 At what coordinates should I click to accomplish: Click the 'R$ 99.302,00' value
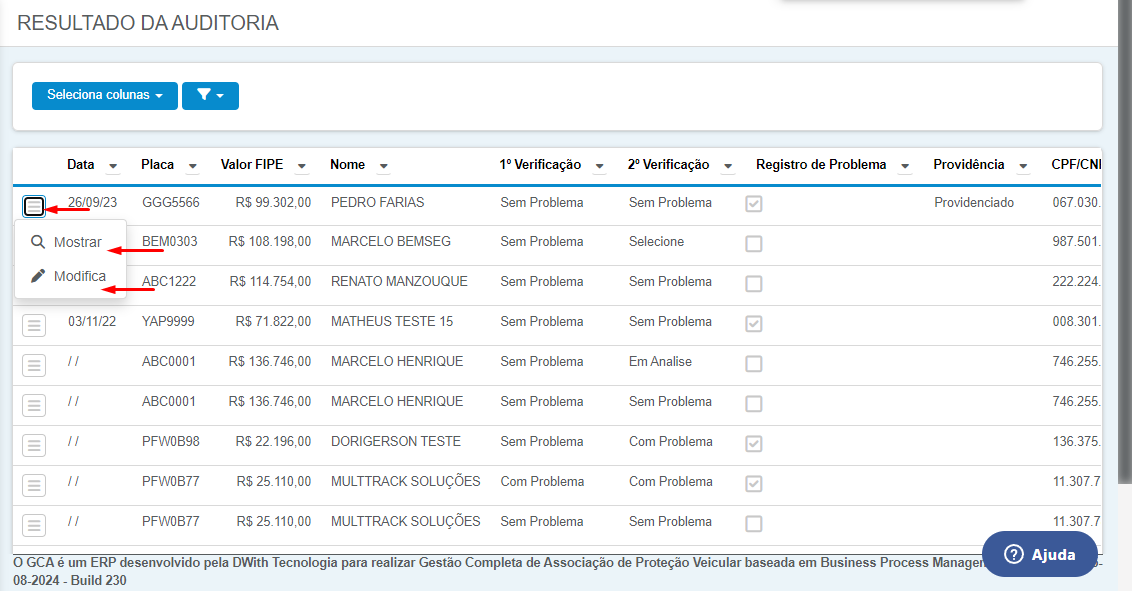[273, 202]
